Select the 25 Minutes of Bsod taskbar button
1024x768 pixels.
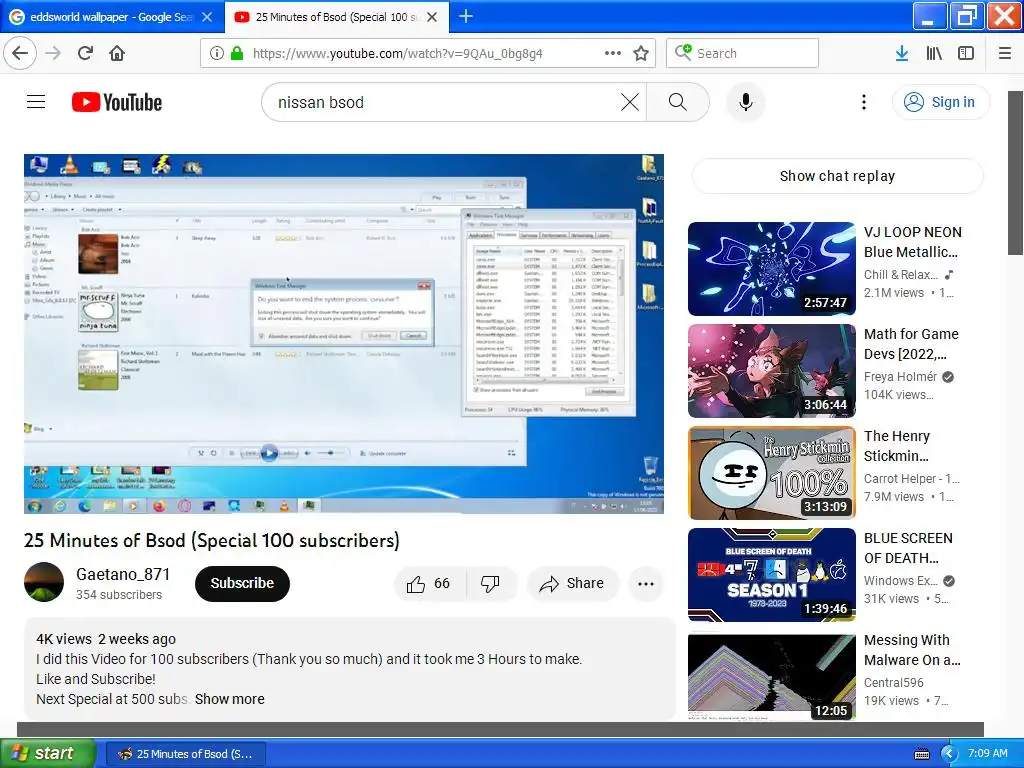[185, 754]
